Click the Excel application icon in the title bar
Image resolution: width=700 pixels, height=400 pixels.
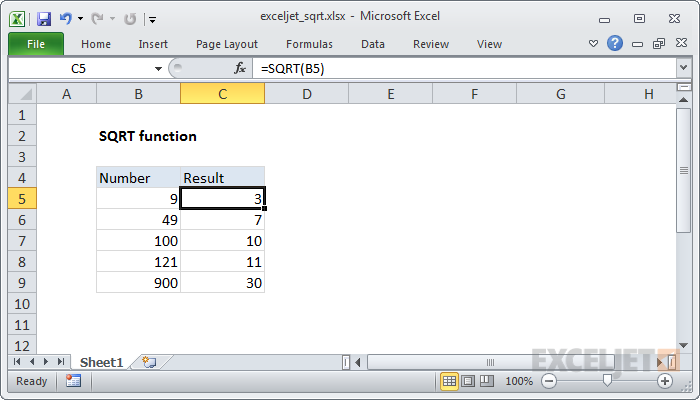17,19
